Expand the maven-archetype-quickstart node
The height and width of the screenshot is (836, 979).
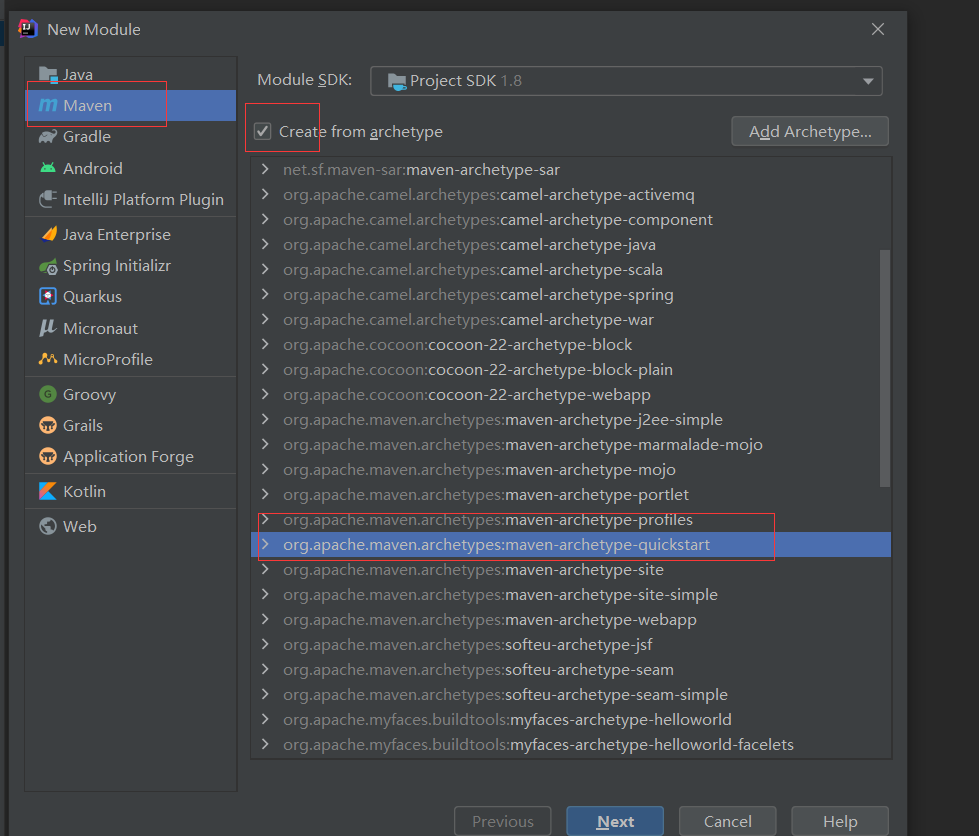265,545
